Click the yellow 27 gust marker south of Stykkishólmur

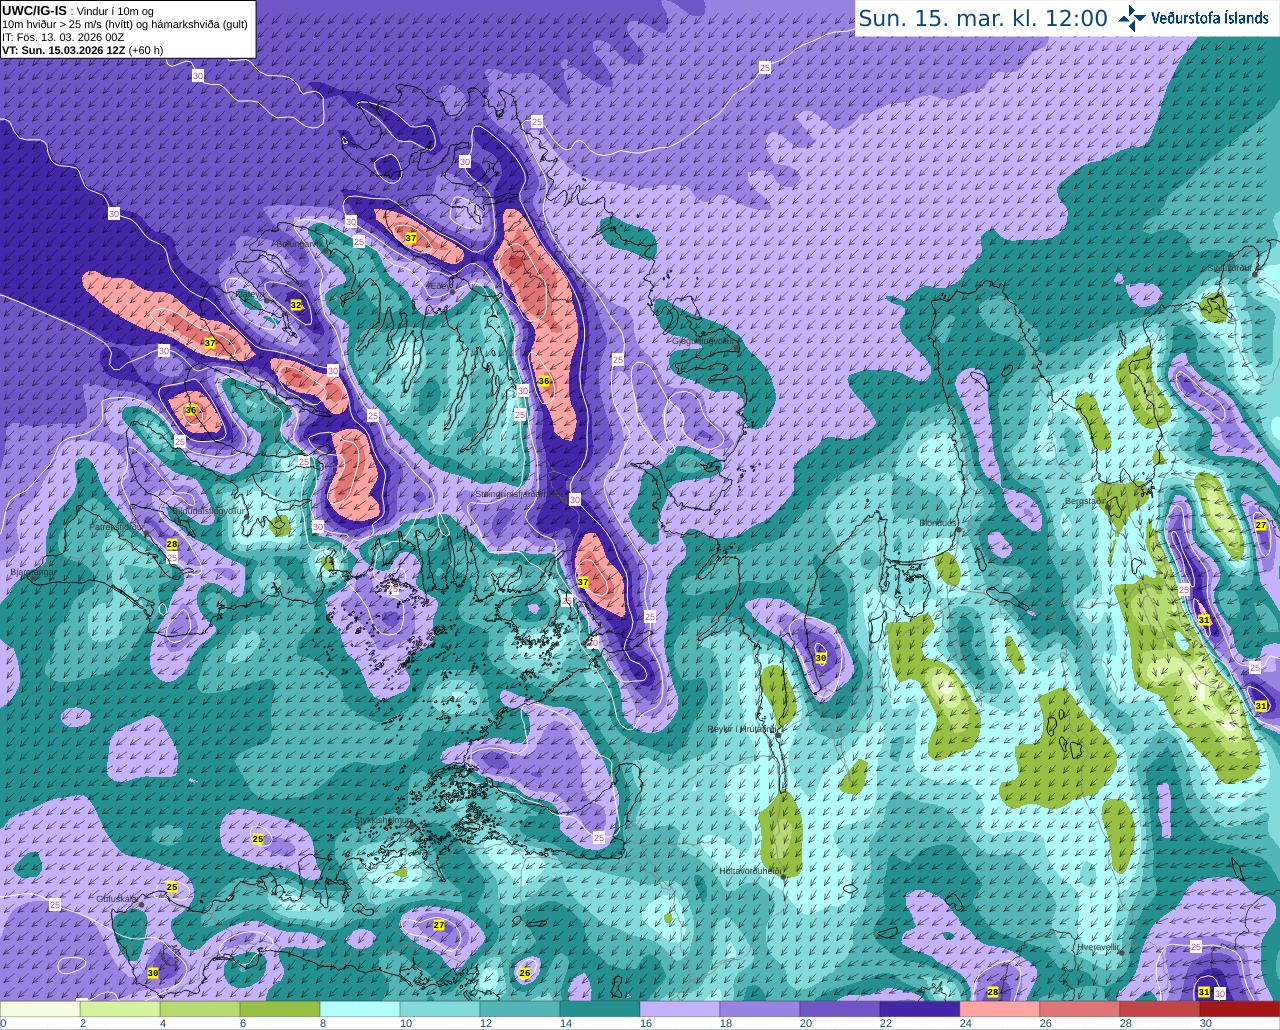(x=439, y=925)
